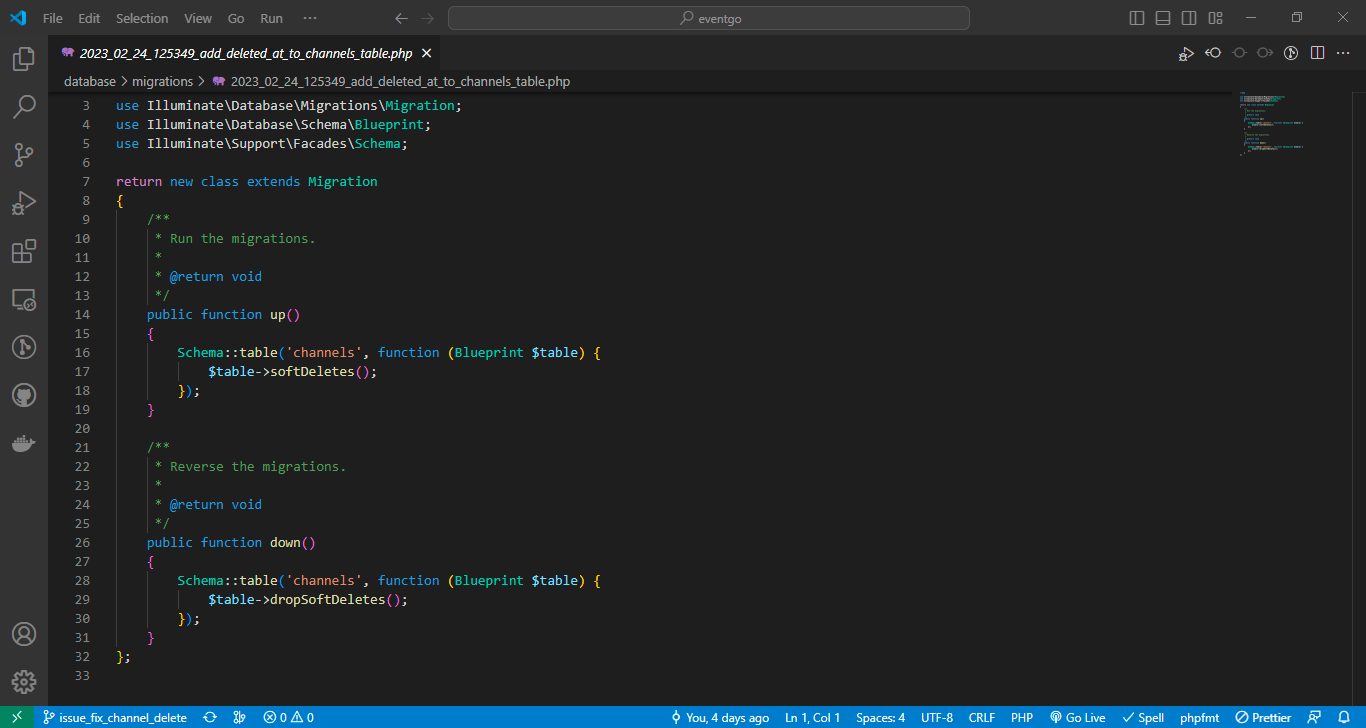Open the Docker view in activity bar
Image resolution: width=1366 pixels, height=728 pixels.
pyautogui.click(x=24, y=443)
